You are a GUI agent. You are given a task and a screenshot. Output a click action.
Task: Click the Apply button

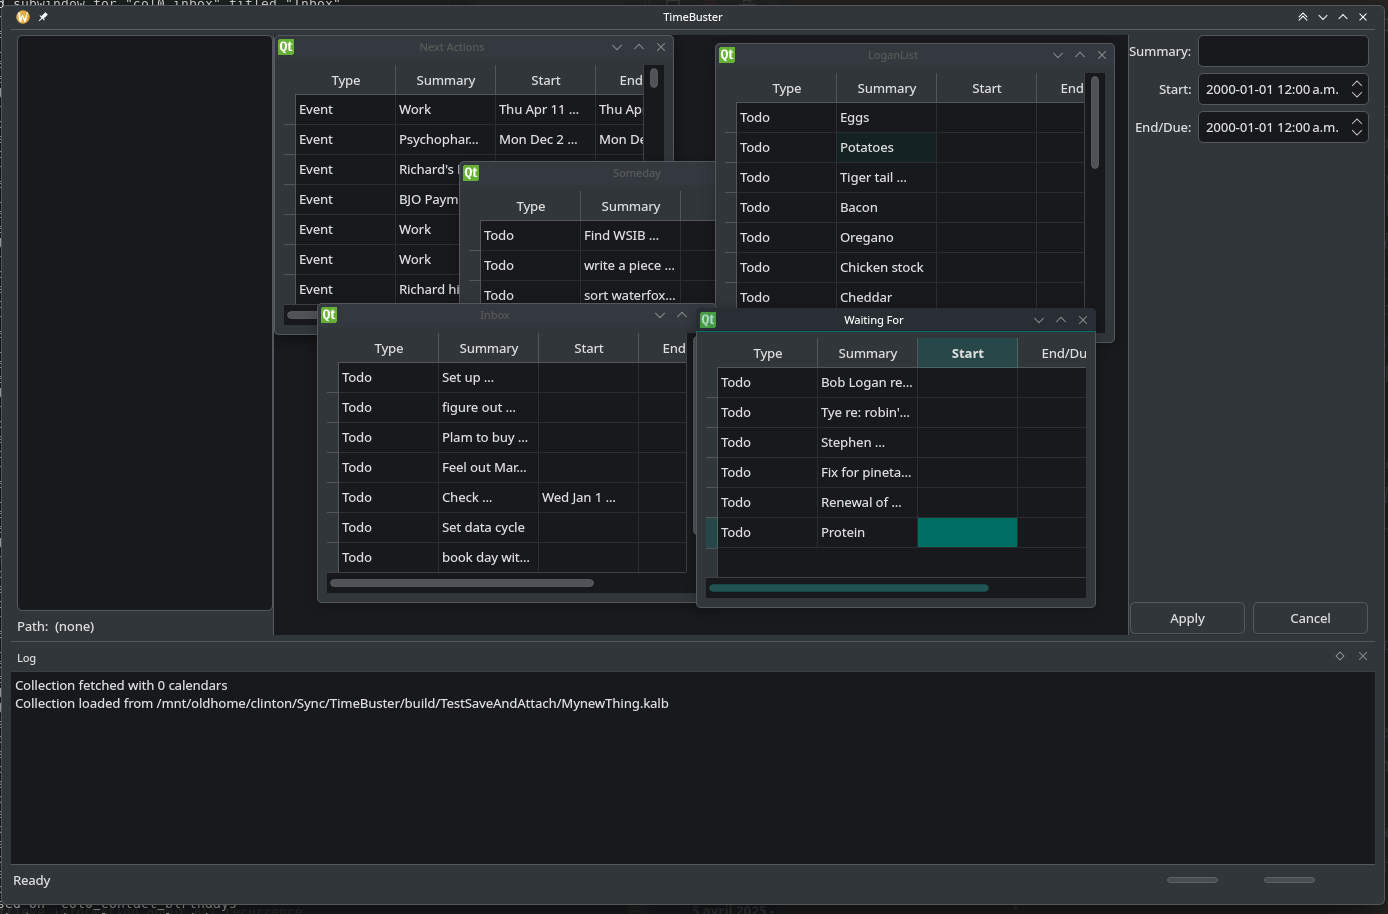pos(1187,618)
